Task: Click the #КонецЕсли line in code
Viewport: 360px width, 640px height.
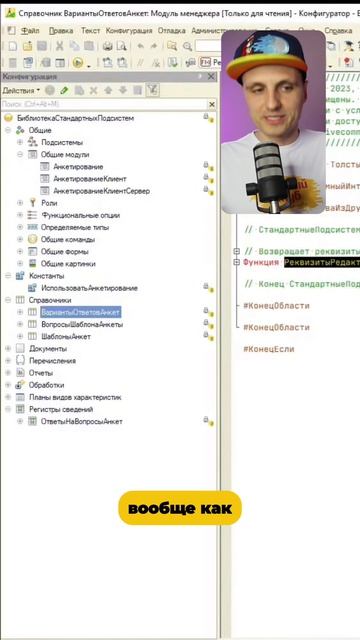Action: pyautogui.click(x=269, y=349)
